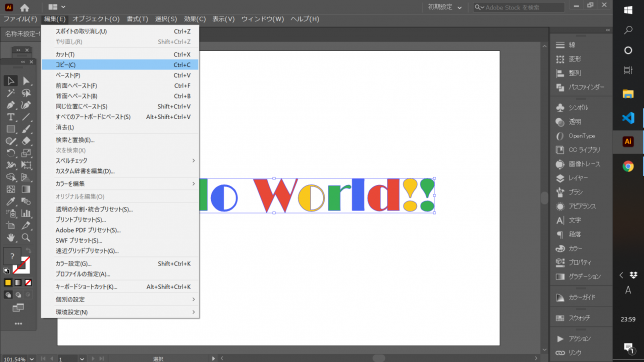Select the Rectangle tool
Image resolution: width=644 pixels, height=362 pixels.
tap(11, 129)
